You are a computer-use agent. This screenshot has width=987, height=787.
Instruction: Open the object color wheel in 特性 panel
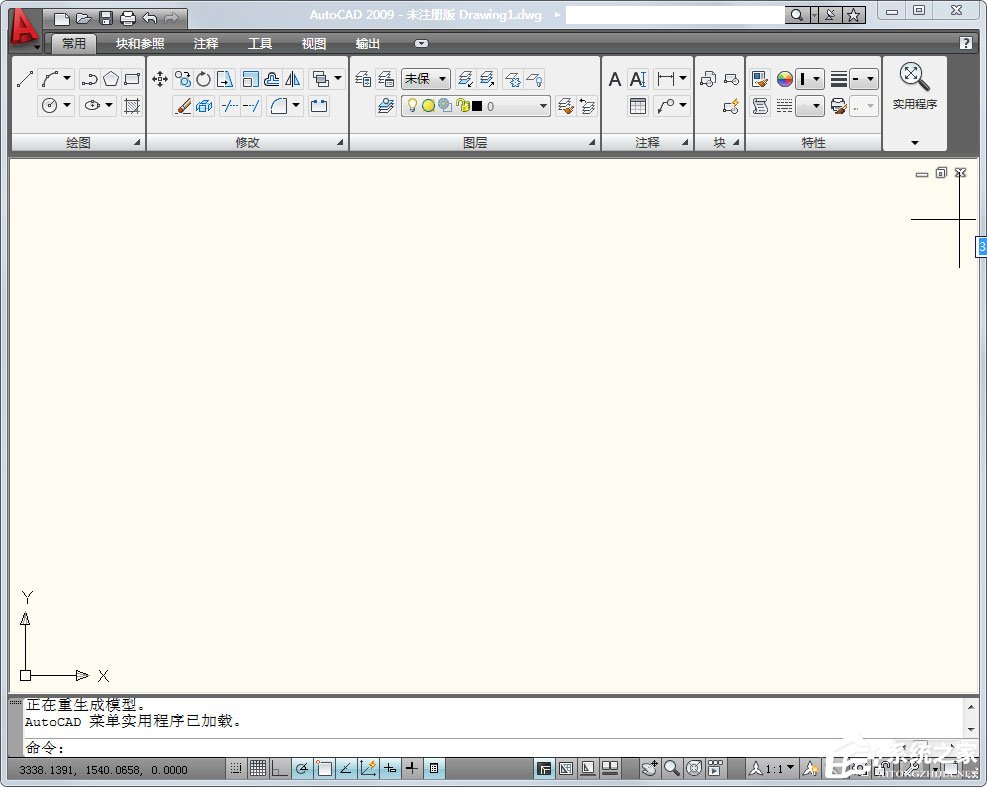point(783,79)
